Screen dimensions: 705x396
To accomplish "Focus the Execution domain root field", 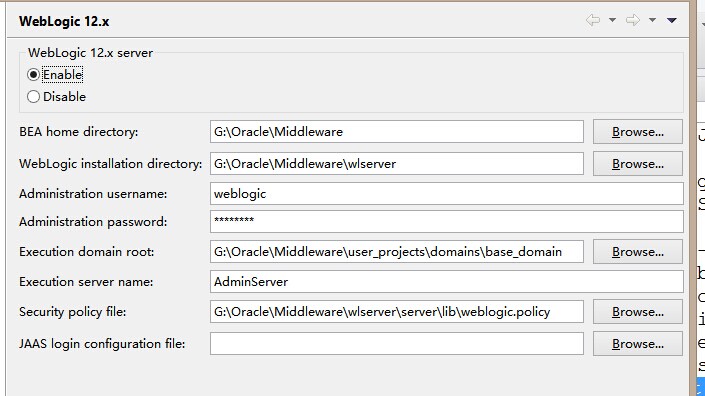I will click(x=397, y=252).
